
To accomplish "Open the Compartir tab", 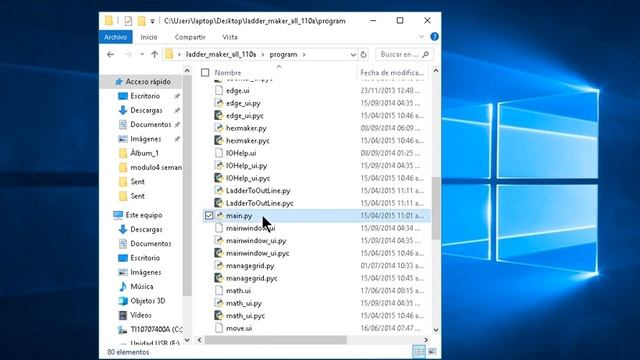I will click(190, 37).
